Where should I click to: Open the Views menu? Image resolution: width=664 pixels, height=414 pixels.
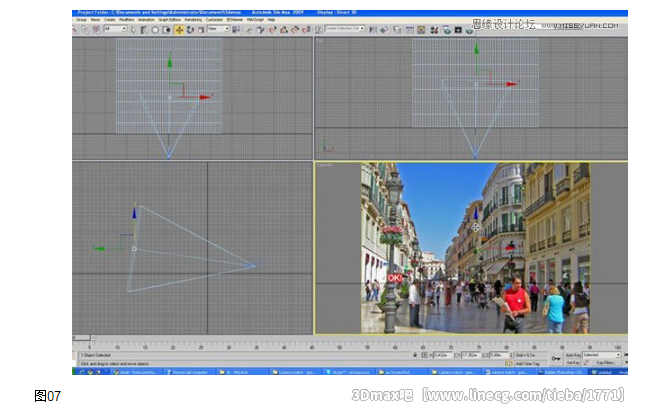coord(95,20)
